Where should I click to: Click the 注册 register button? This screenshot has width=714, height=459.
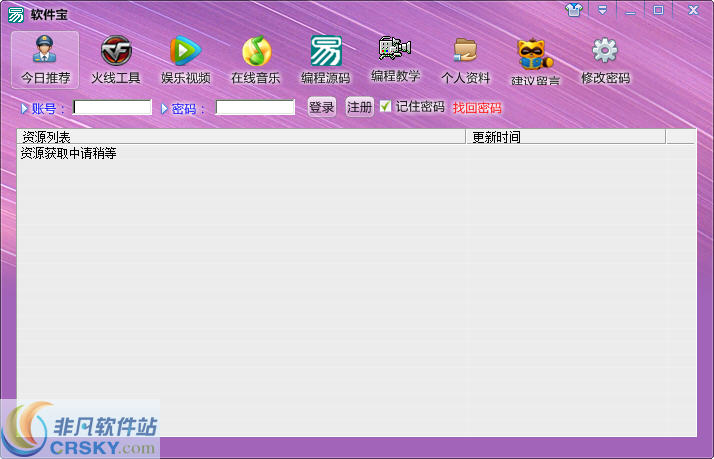click(360, 107)
